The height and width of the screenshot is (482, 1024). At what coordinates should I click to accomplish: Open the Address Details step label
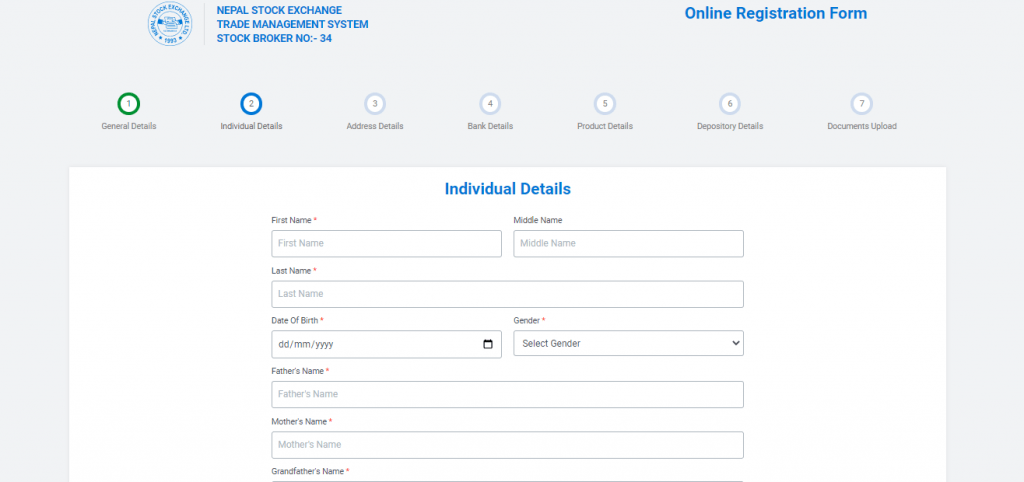click(375, 126)
